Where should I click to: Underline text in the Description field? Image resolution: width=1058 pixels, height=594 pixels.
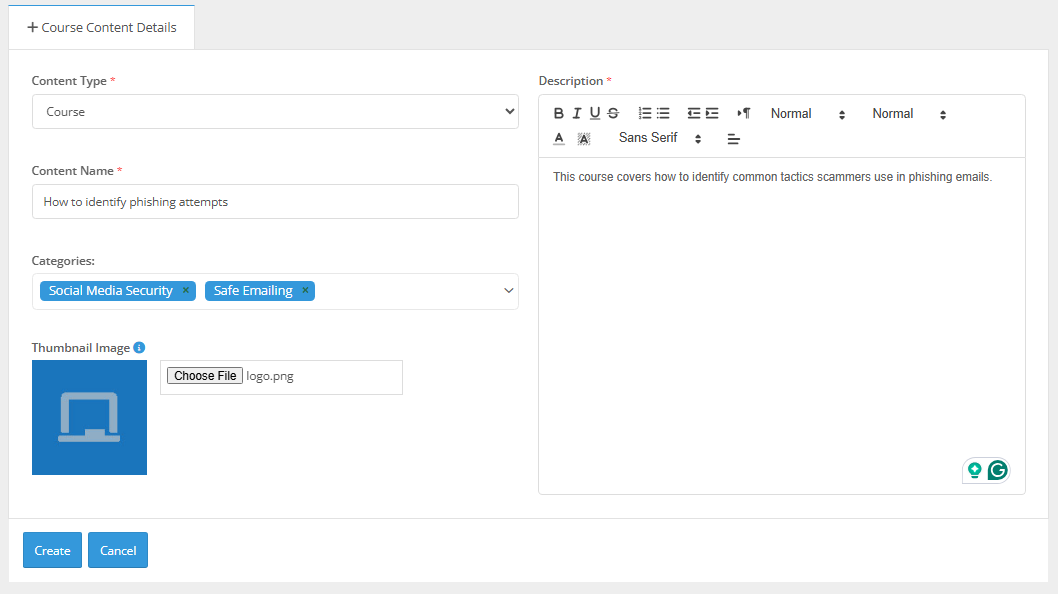[x=595, y=113]
